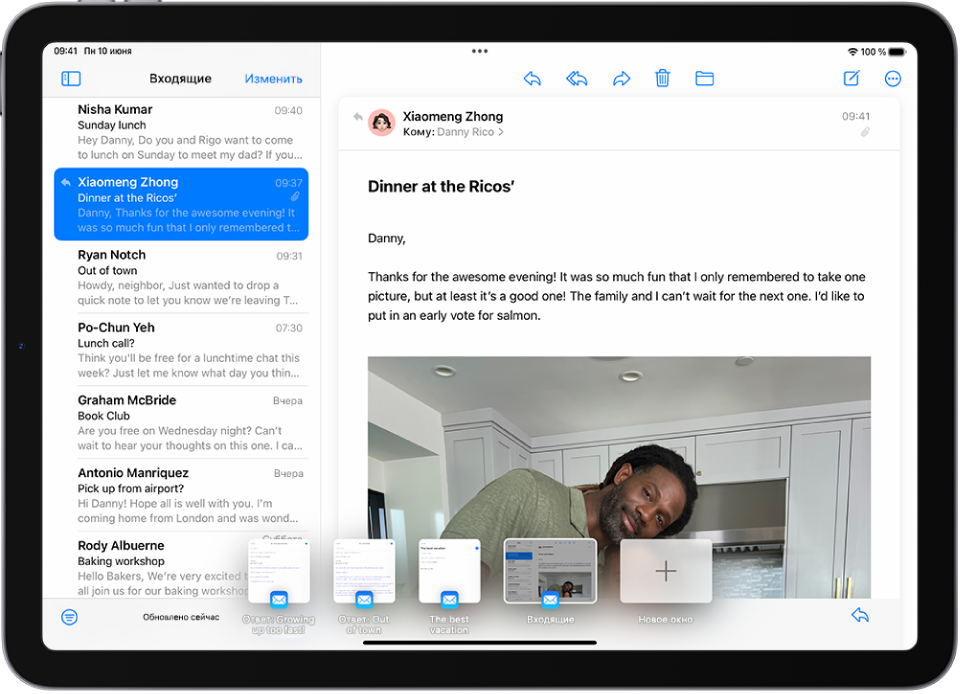
Task: Open Antonio Manriquez's airport pickup email
Action: coord(181,495)
